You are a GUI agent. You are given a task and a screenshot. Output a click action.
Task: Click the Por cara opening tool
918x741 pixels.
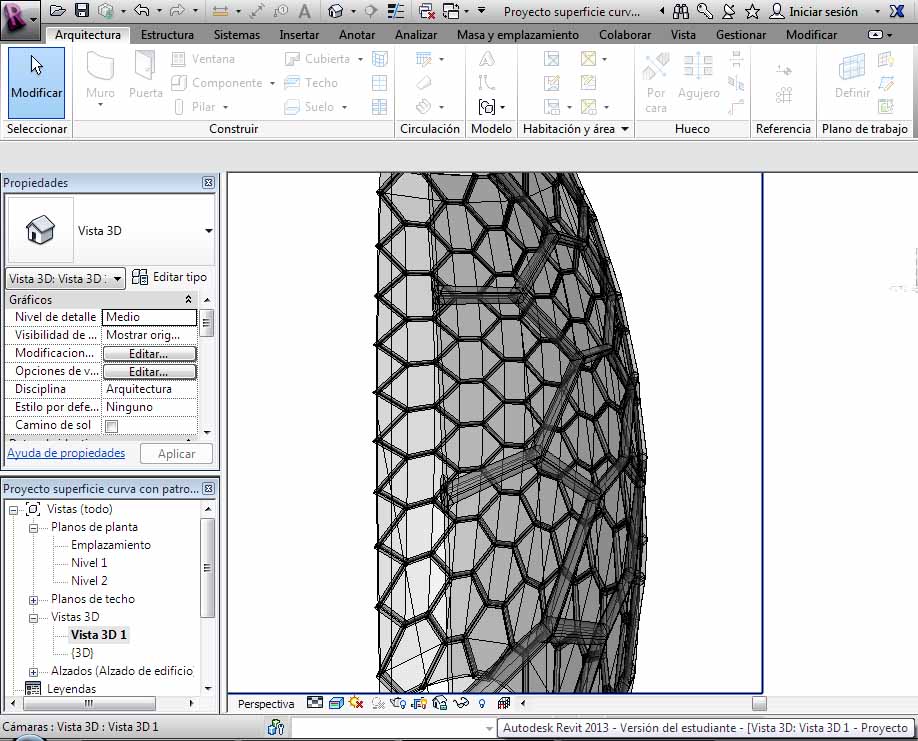click(x=656, y=80)
